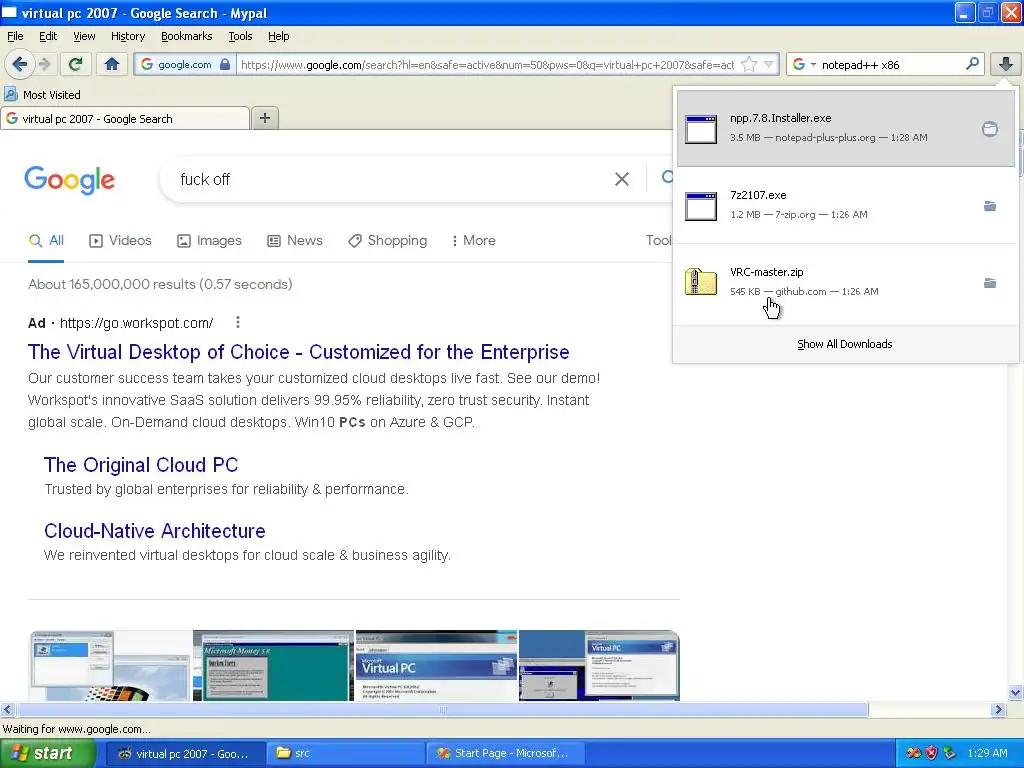Open the search engine selector dropdown
The width and height of the screenshot is (1024, 768).
(x=803, y=64)
